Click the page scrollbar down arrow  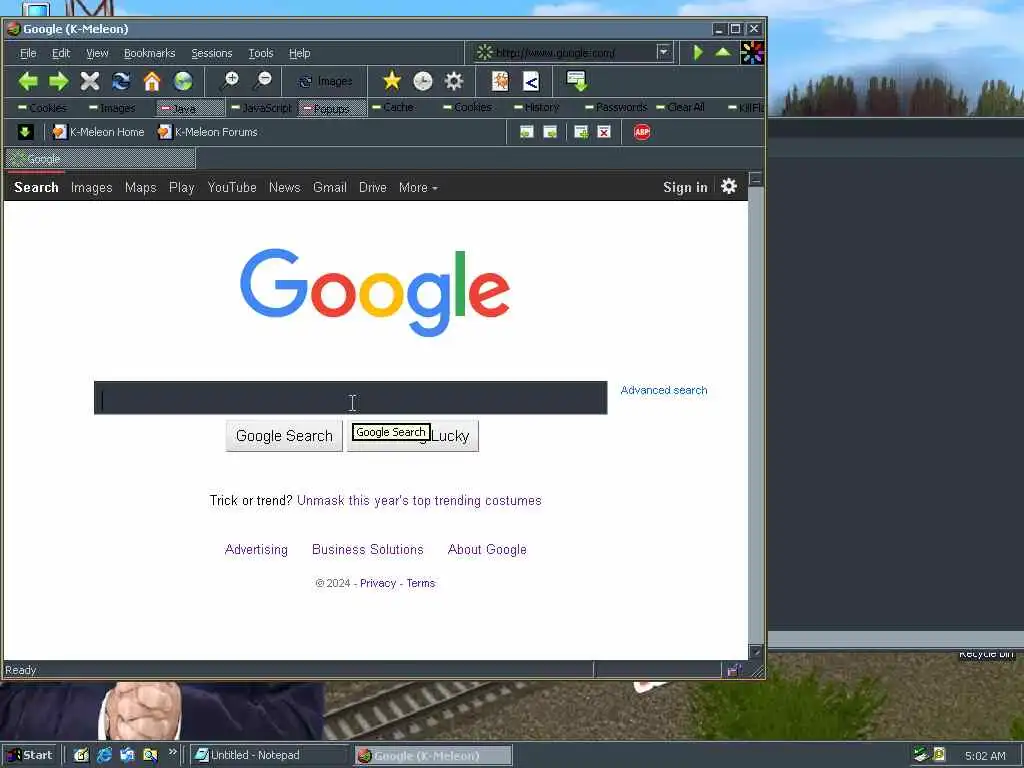click(756, 651)
